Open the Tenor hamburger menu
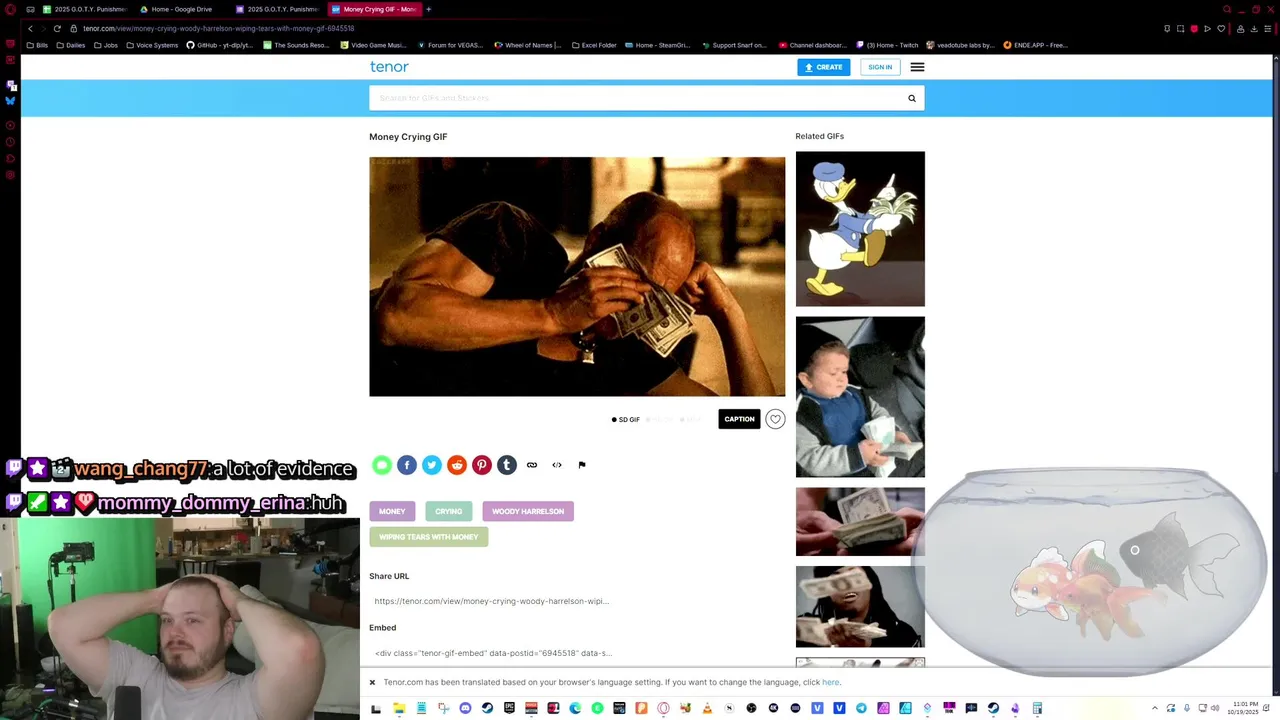This screenshot has height=720, width=1280. click(x=917, y=67)
